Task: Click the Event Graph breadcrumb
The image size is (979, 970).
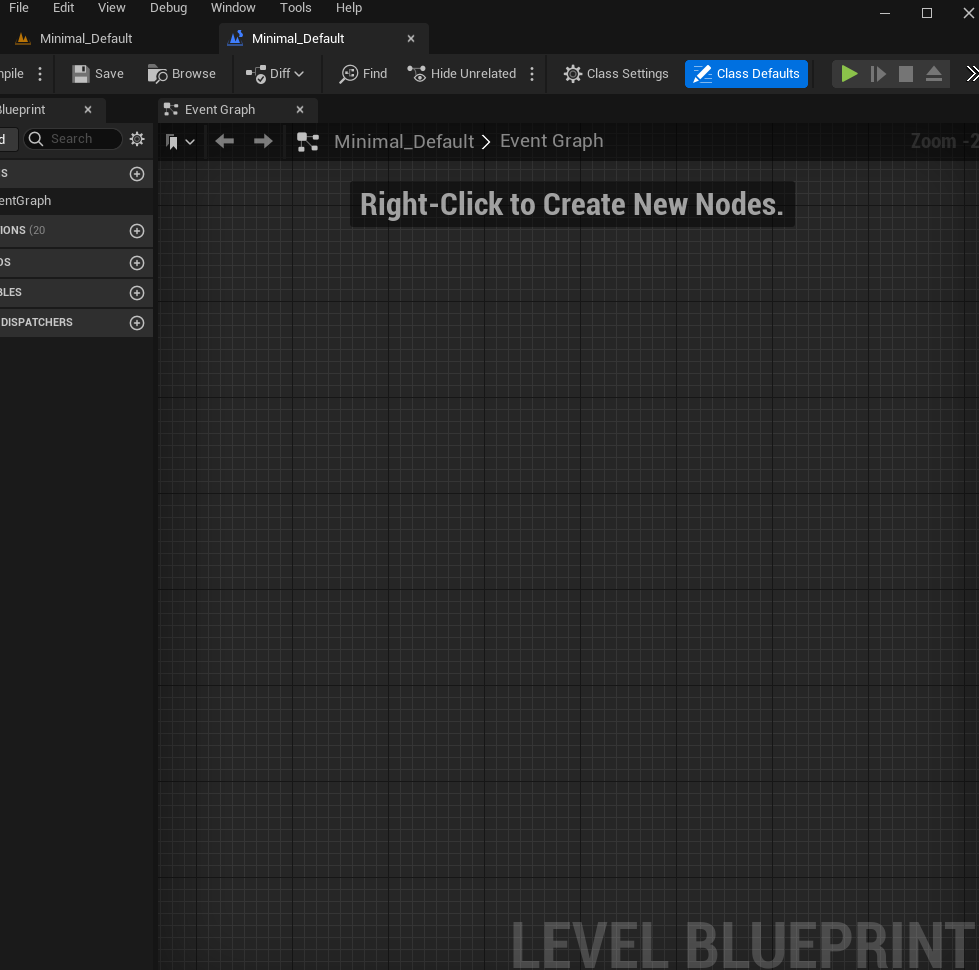Action: coord(551,142)
